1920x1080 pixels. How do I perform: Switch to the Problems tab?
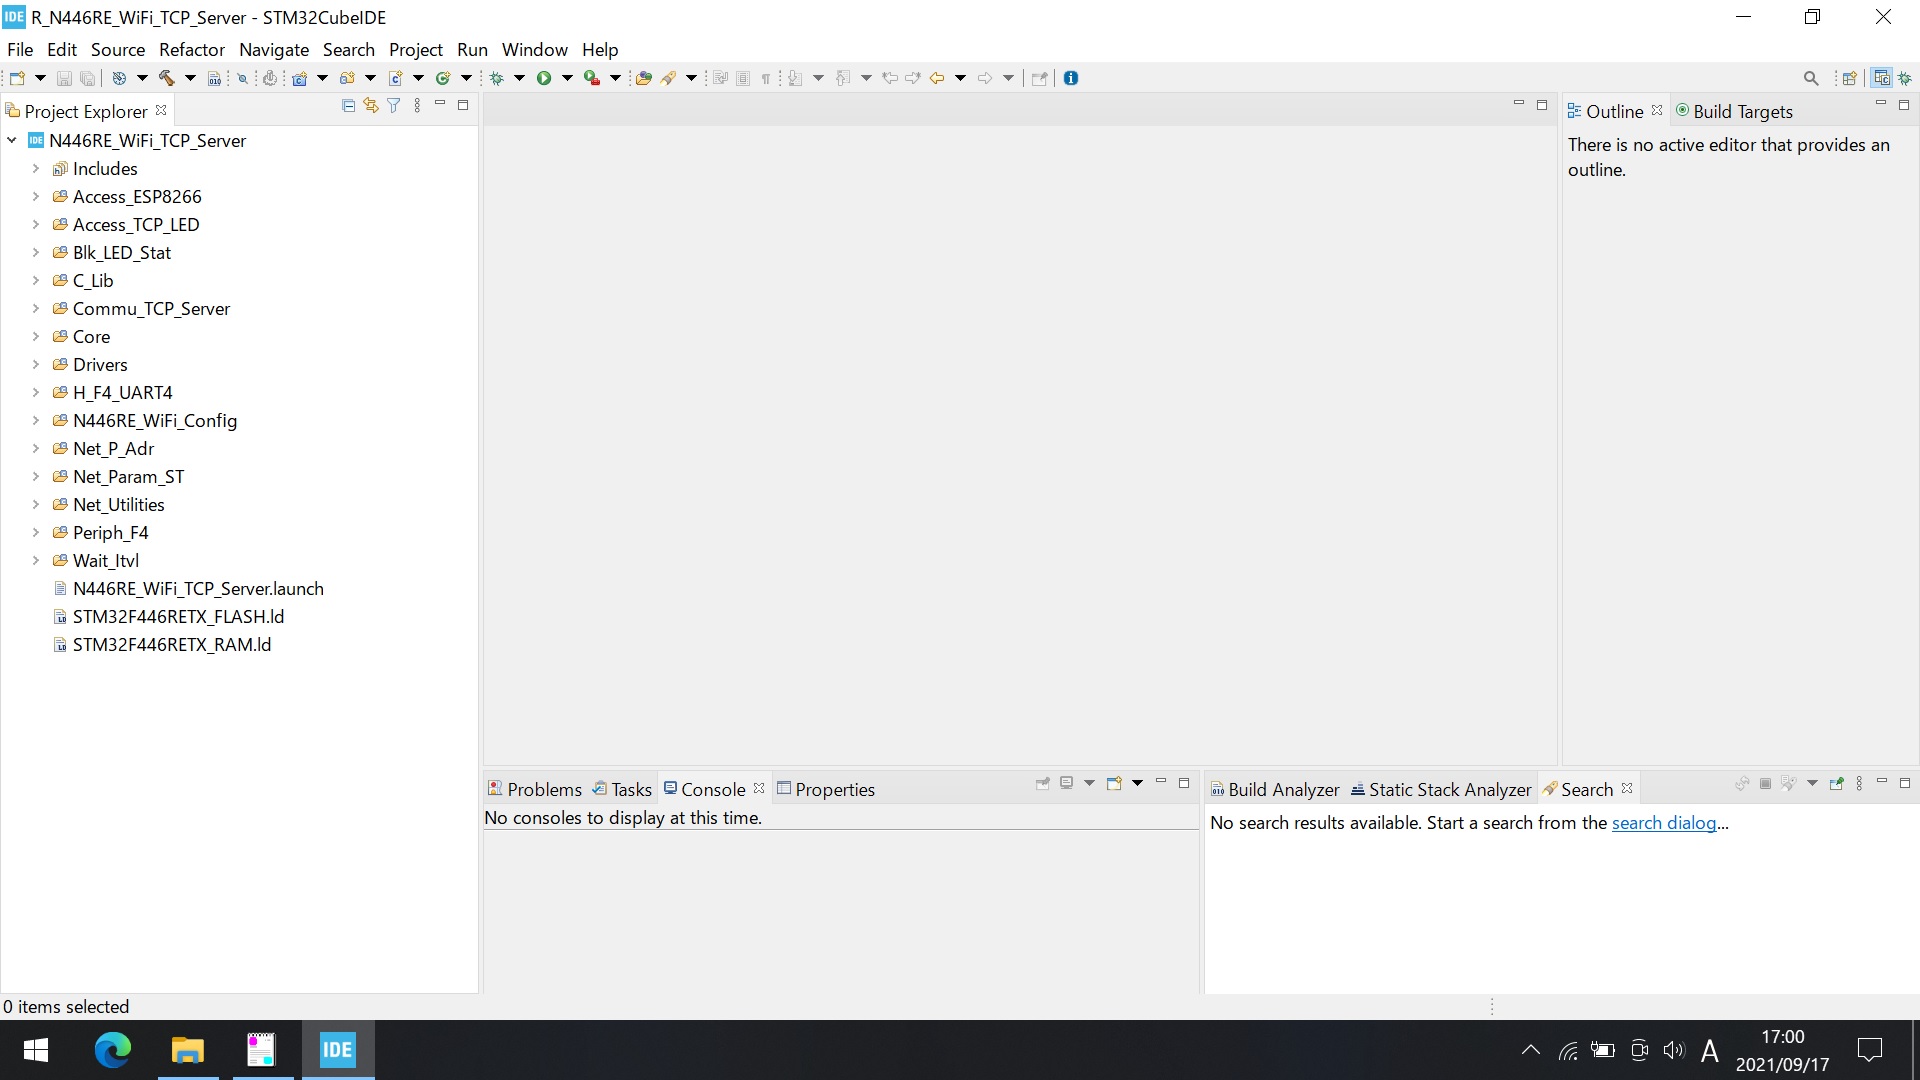coord(535,789)
